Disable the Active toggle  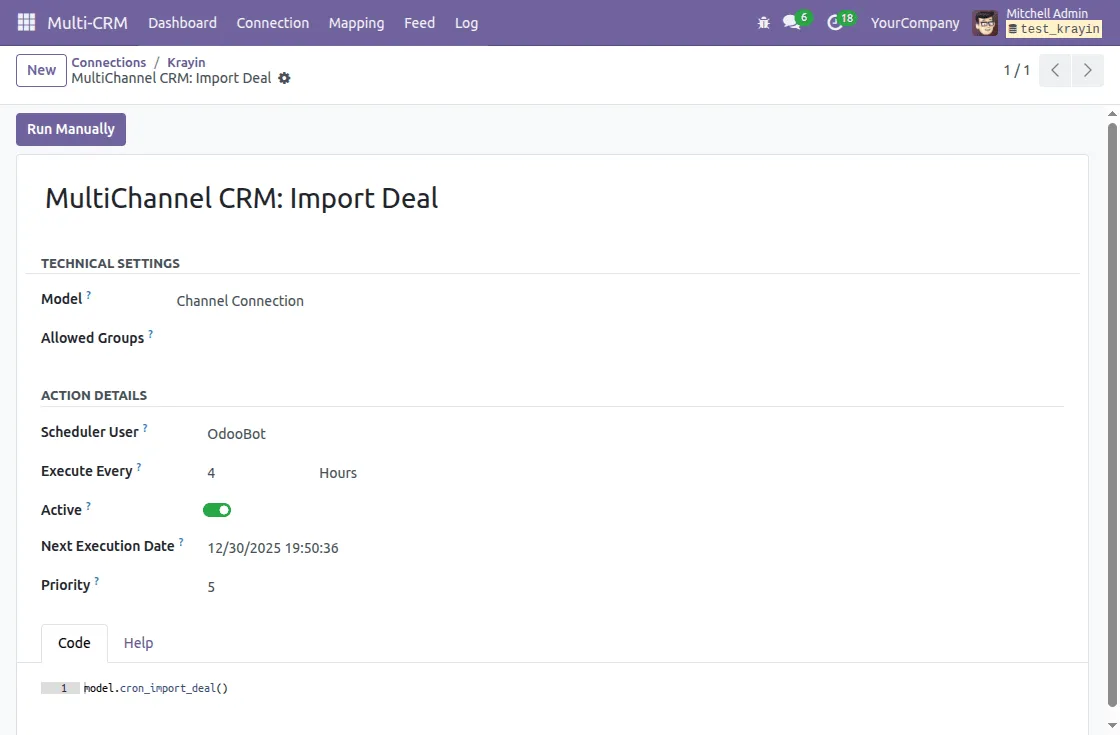click(217, 510)
